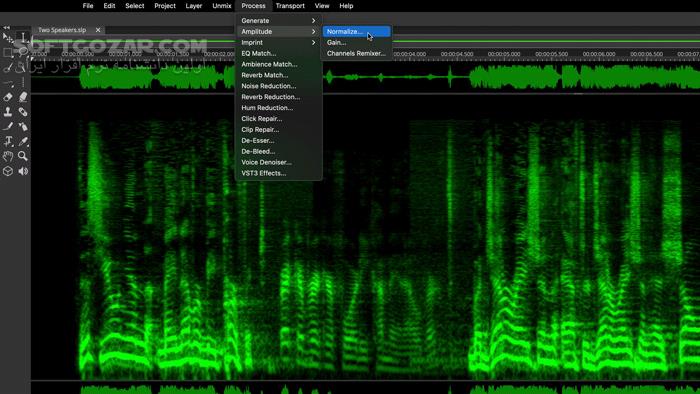Click the 00:00:04.000 ruler mark
Screen dimensions: 700x394
[409, 54]
